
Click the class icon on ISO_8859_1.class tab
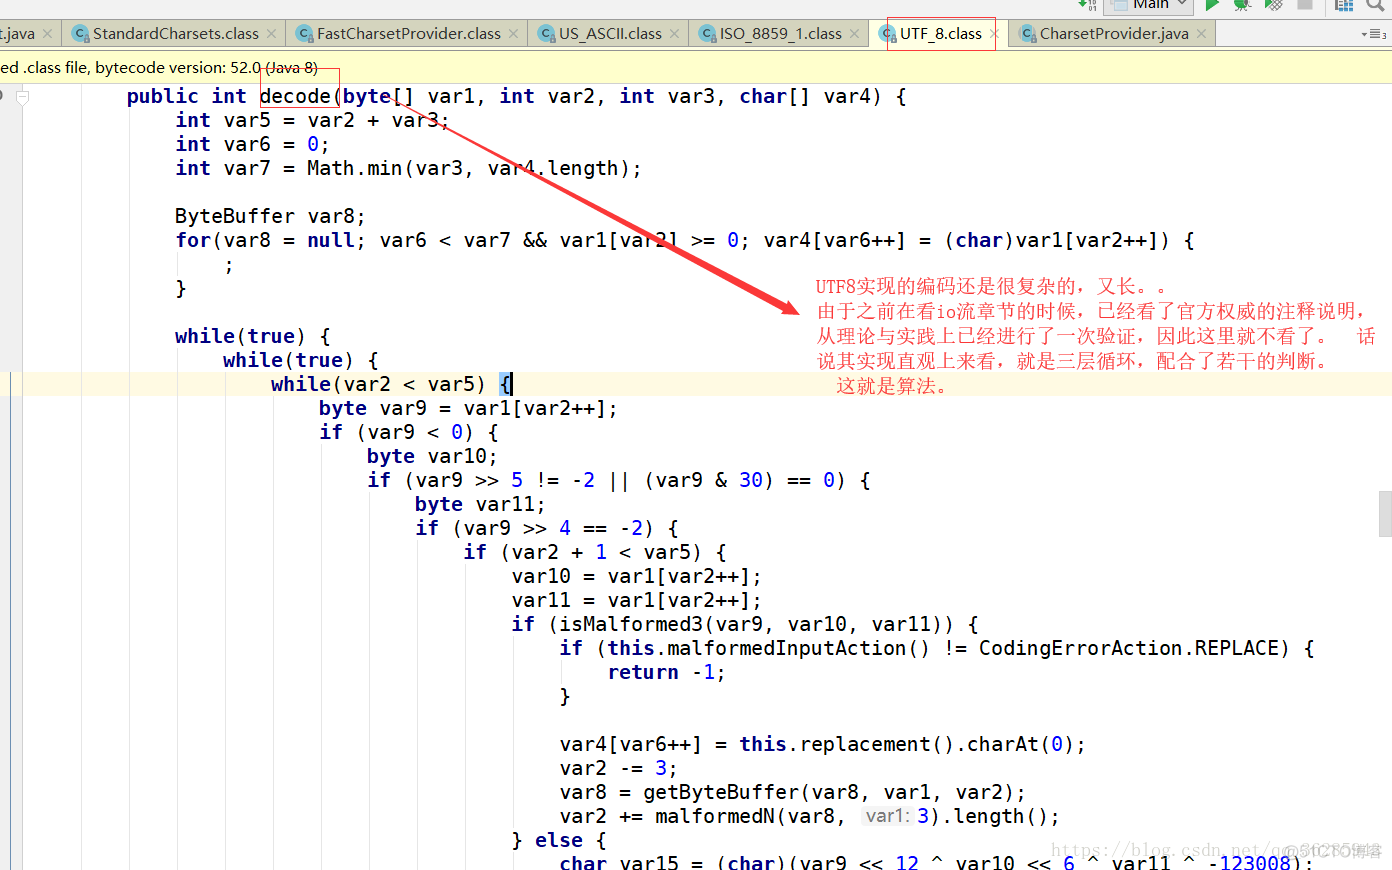(707, 34)
